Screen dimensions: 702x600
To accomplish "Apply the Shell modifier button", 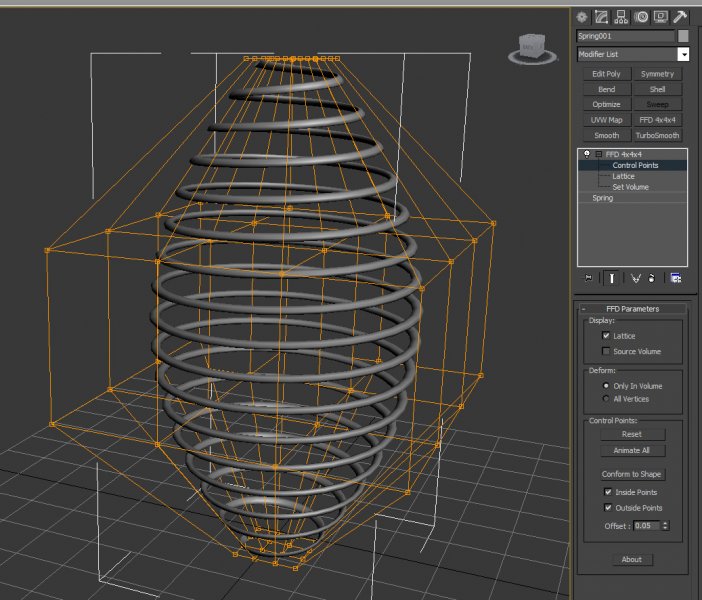I will click(x=657, y=89).
